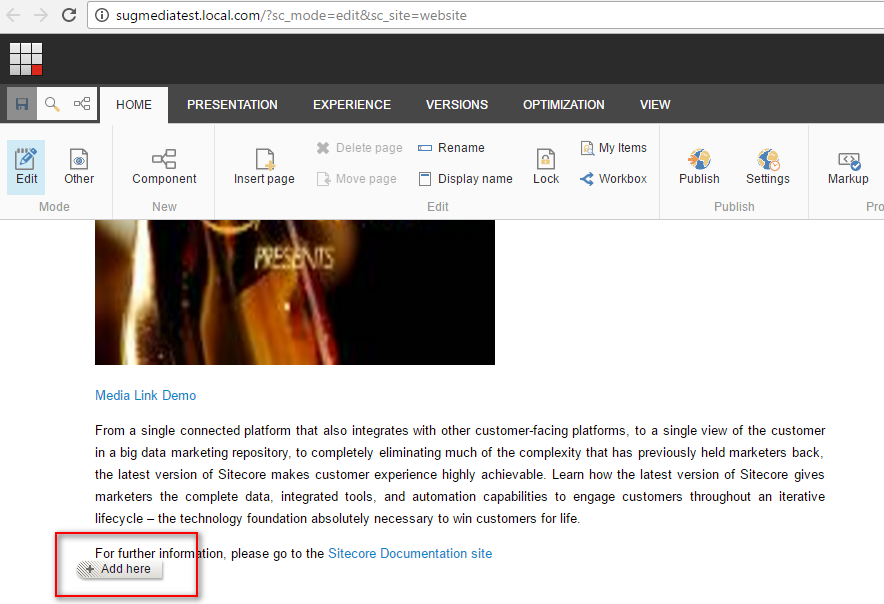The width and height of the screenshot is (884, 604).
Task: Change the Display name
Action: click(465, 179)
